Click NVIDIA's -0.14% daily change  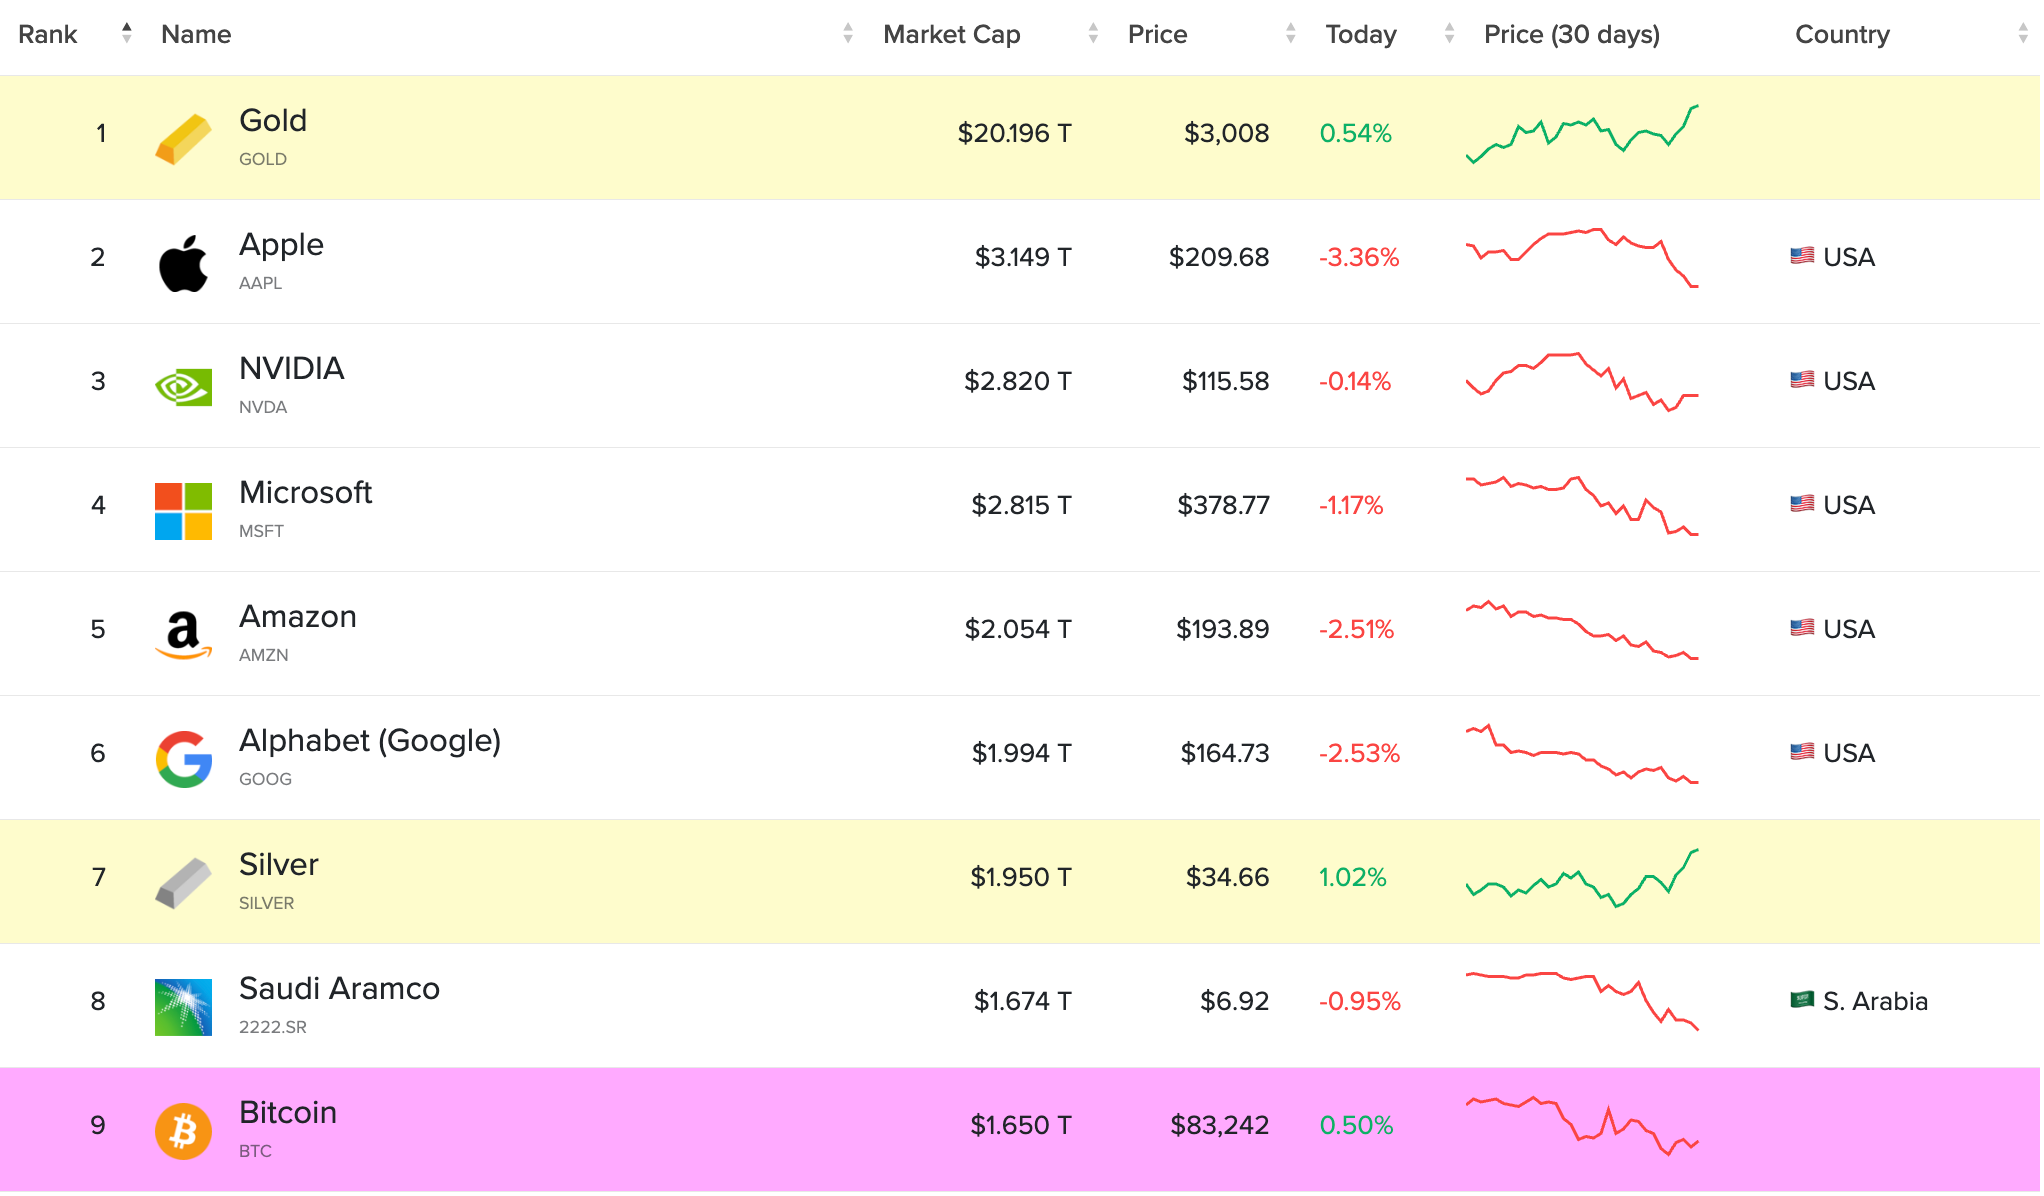click(1355, 381)
